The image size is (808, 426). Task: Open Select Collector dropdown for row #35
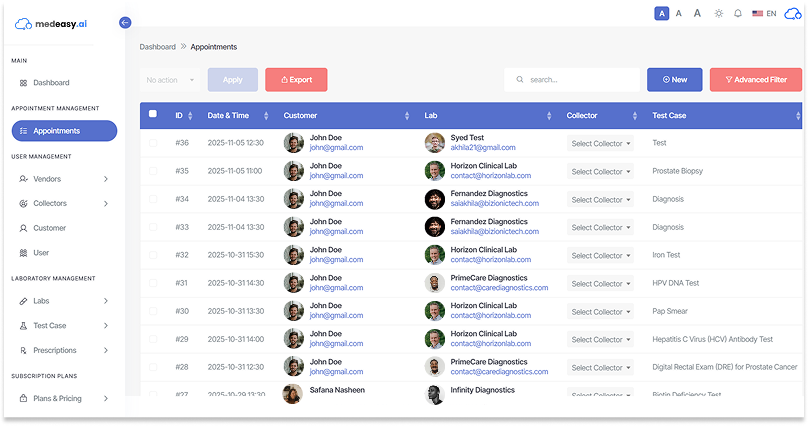click(x=601, y=172)
